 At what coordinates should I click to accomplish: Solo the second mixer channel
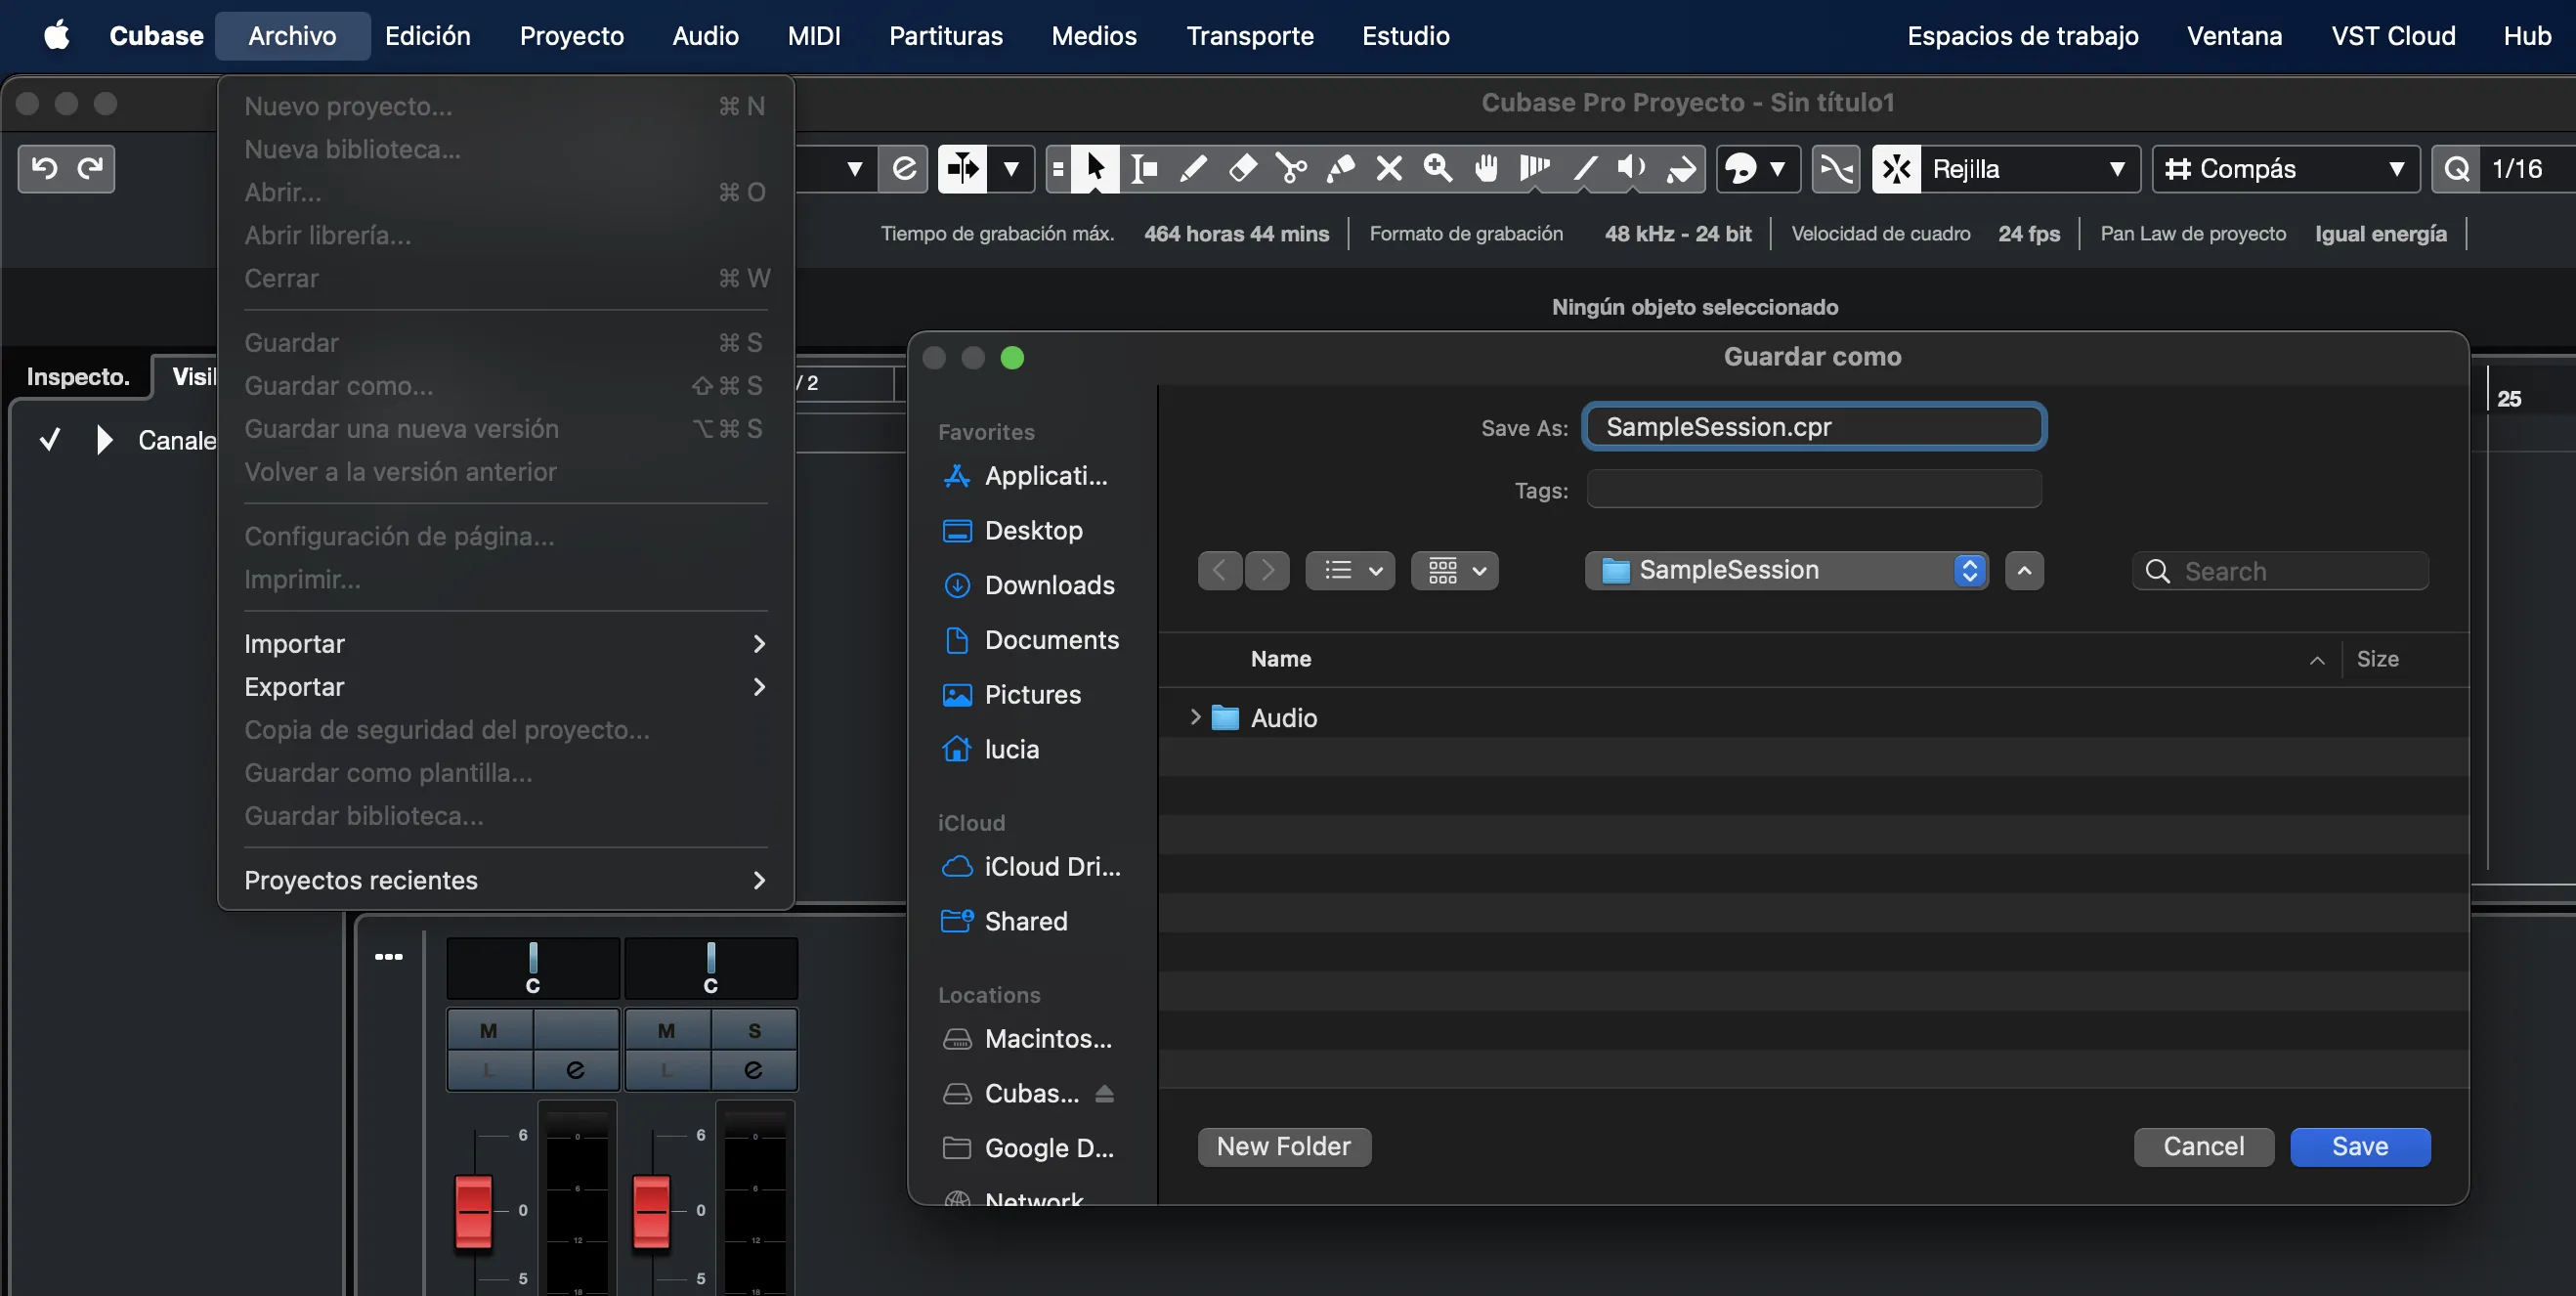(x=754, y=1030)
